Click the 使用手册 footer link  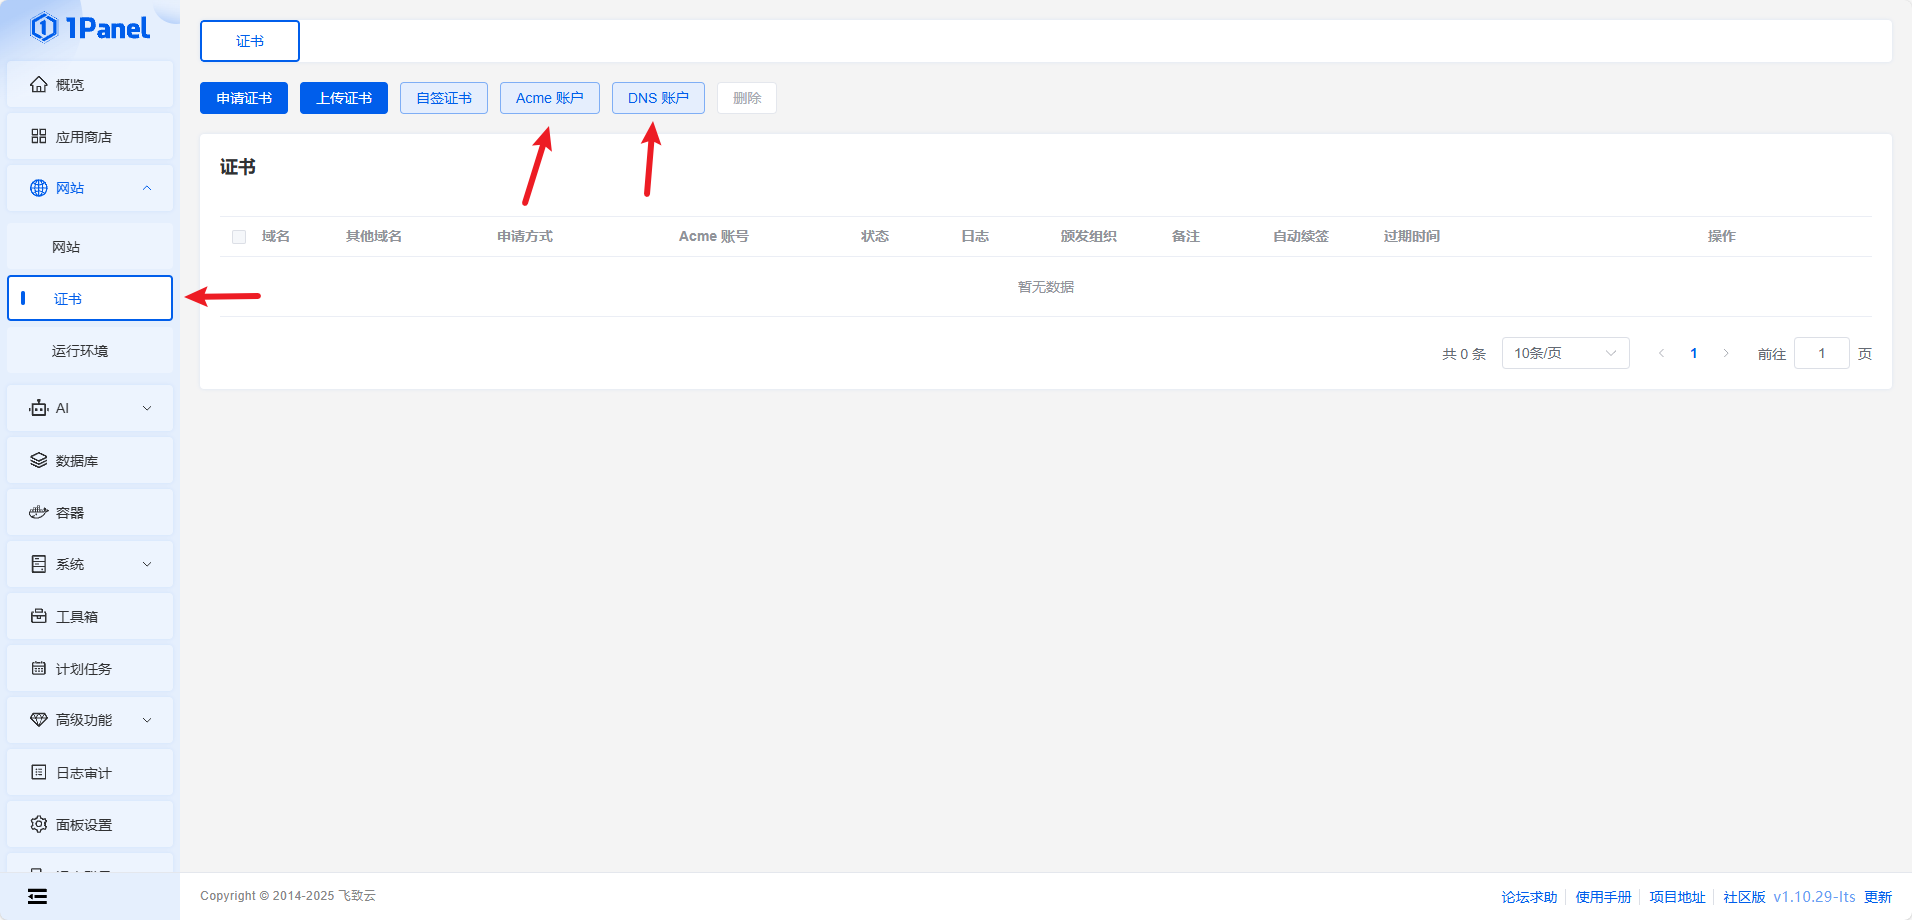tap(1603, 897)
